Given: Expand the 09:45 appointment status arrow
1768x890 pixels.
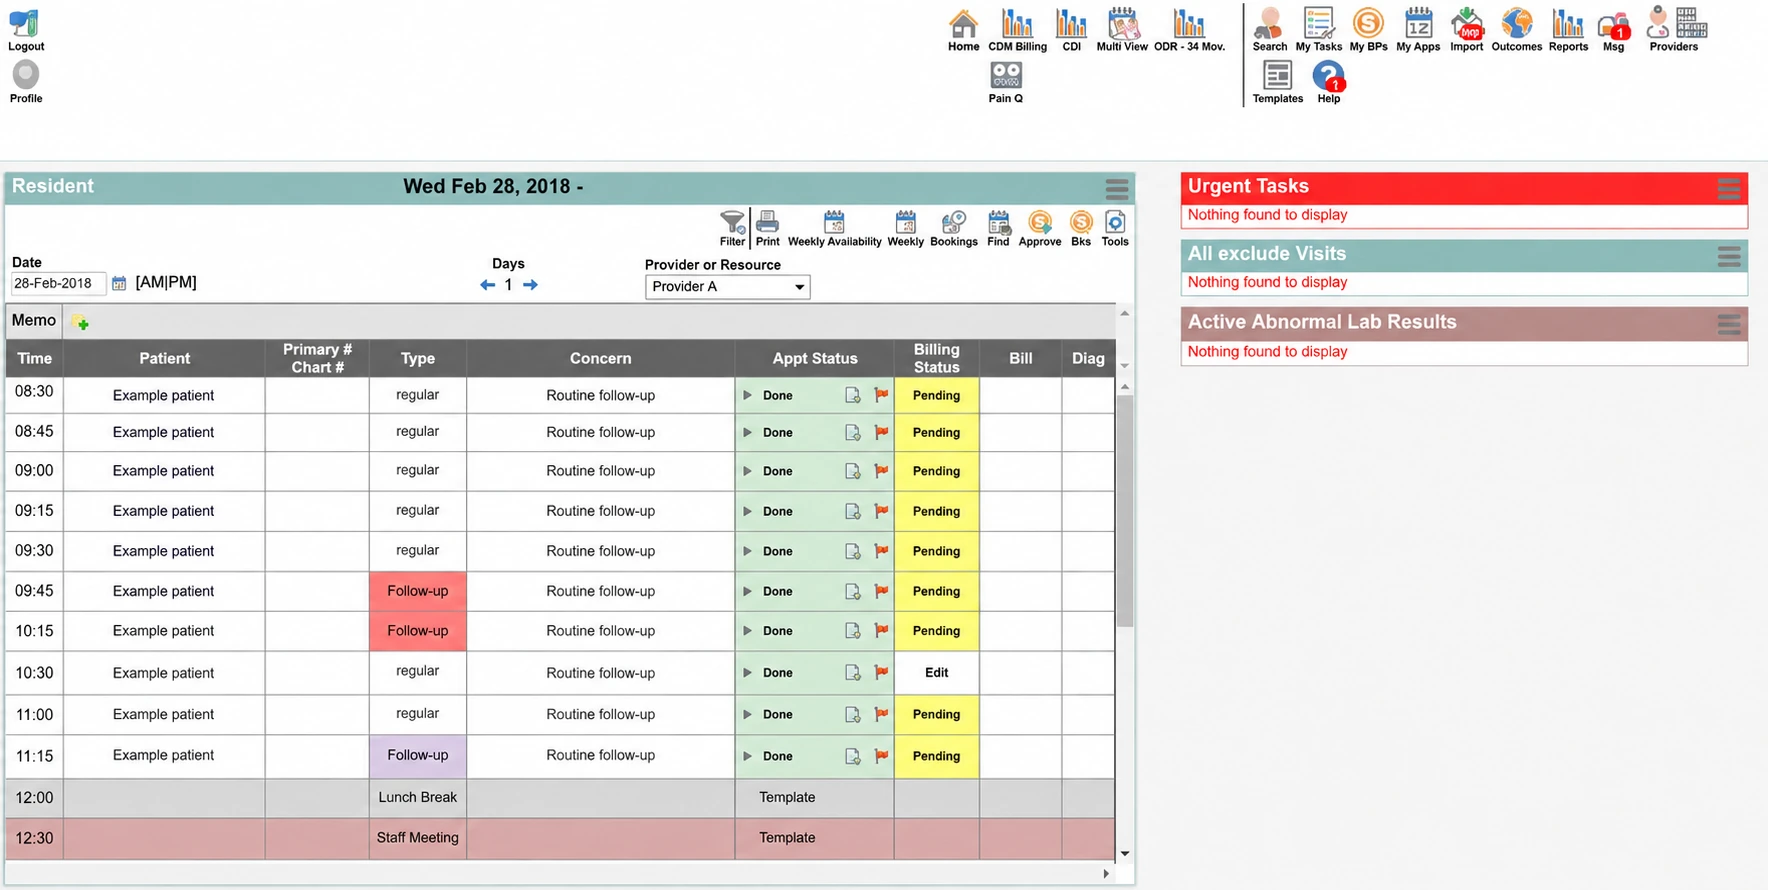Looking at the screenshot, I should point(747,591).
